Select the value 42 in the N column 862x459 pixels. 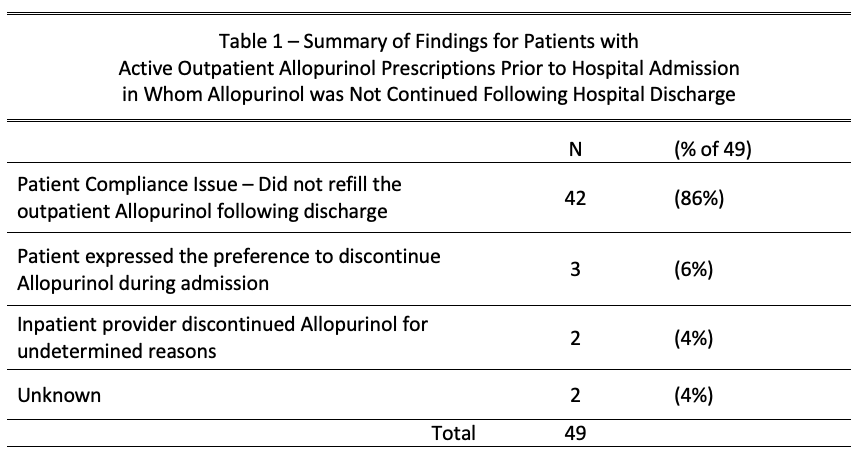point(574,198)
